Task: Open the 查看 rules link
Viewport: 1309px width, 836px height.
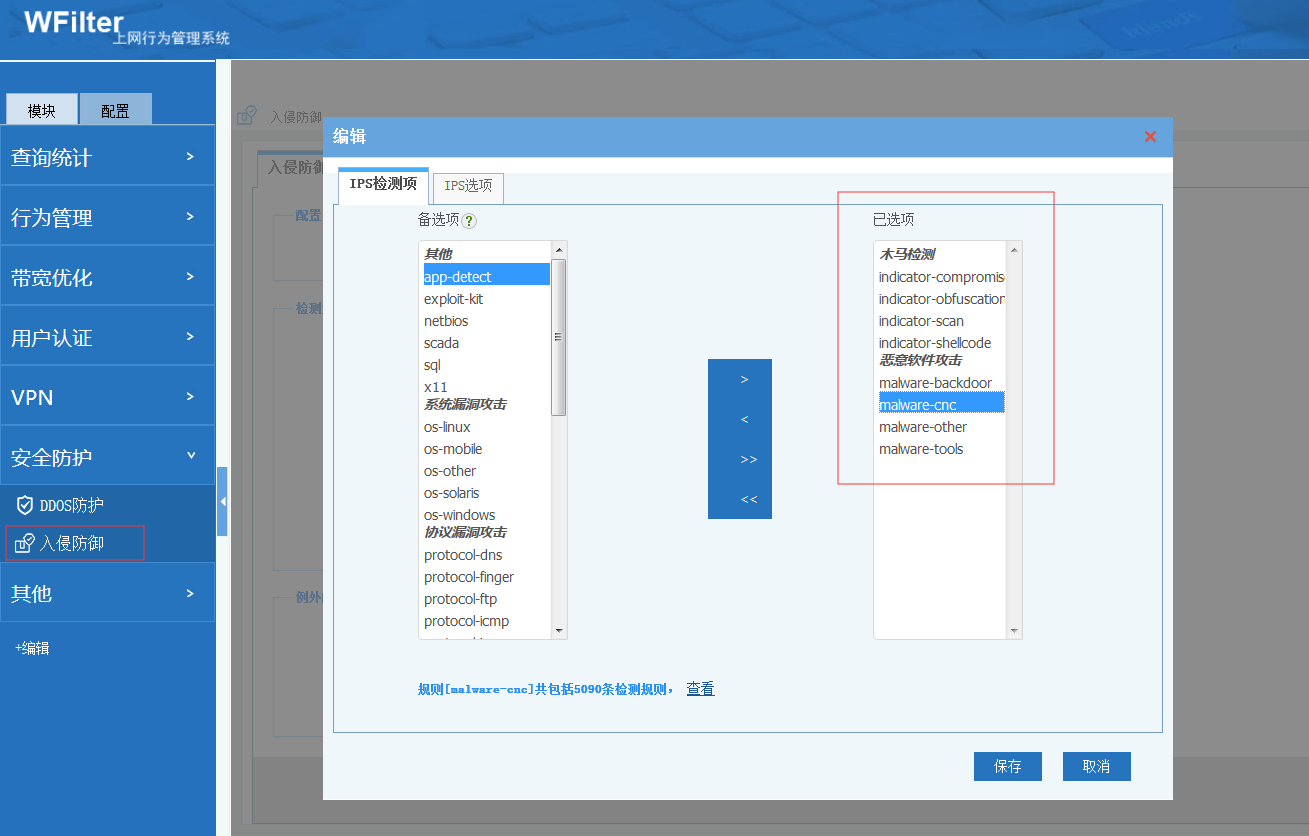Action: (700, 689)
